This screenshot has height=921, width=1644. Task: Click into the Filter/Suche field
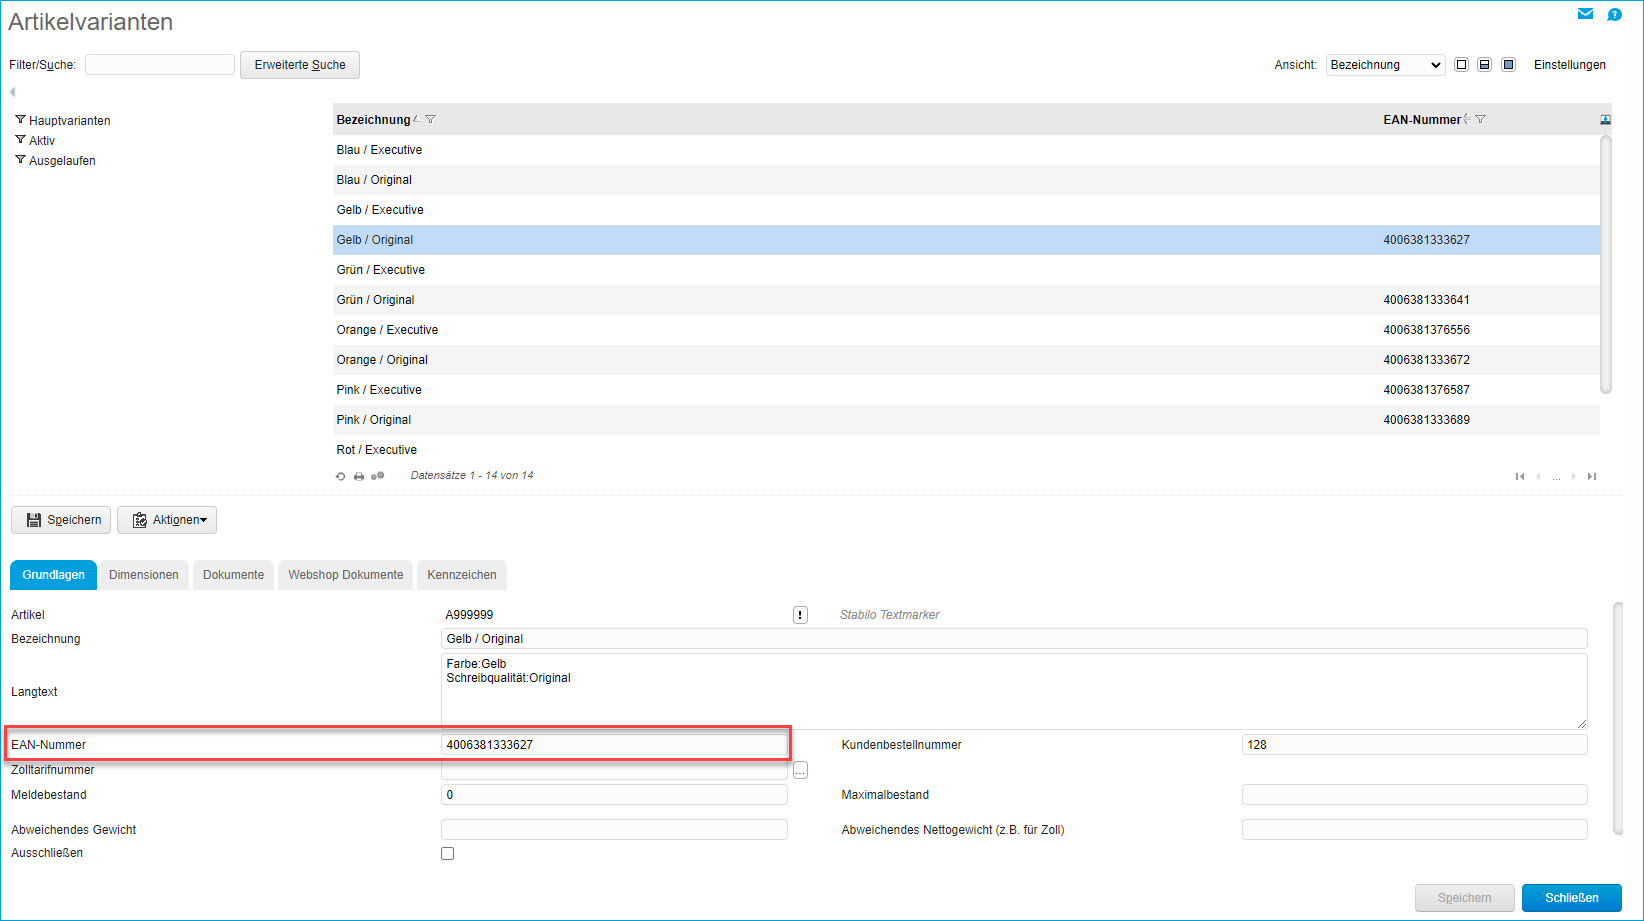160,65
